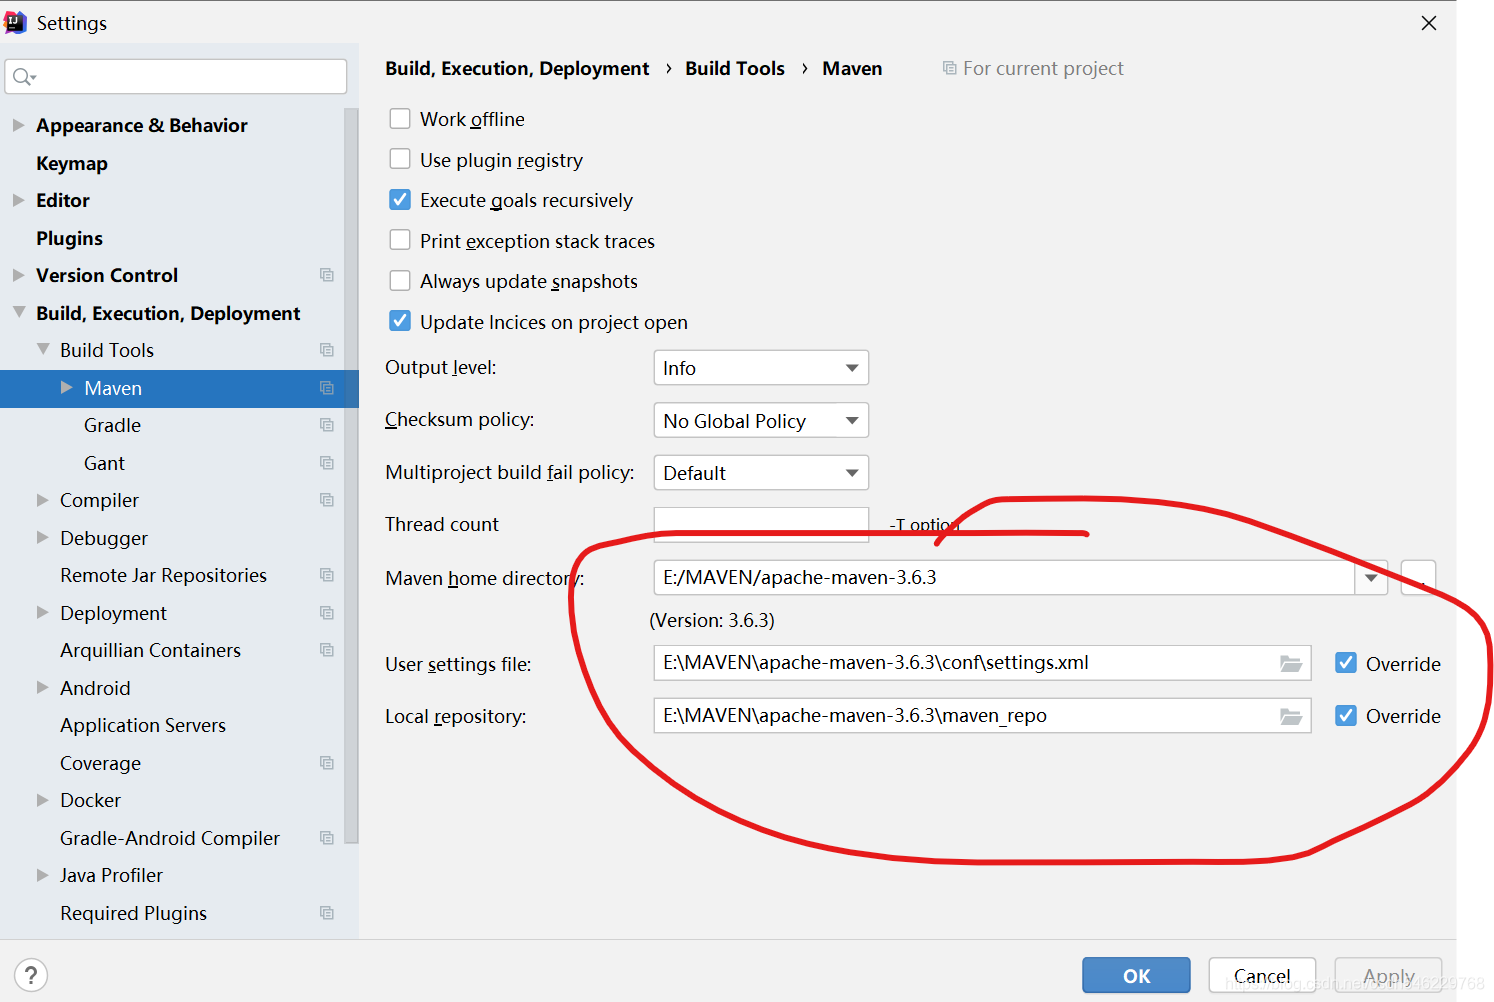Enable Use plugin registry checkbox
This screenshot has height=1002, width=1494.
click(400, 159)
